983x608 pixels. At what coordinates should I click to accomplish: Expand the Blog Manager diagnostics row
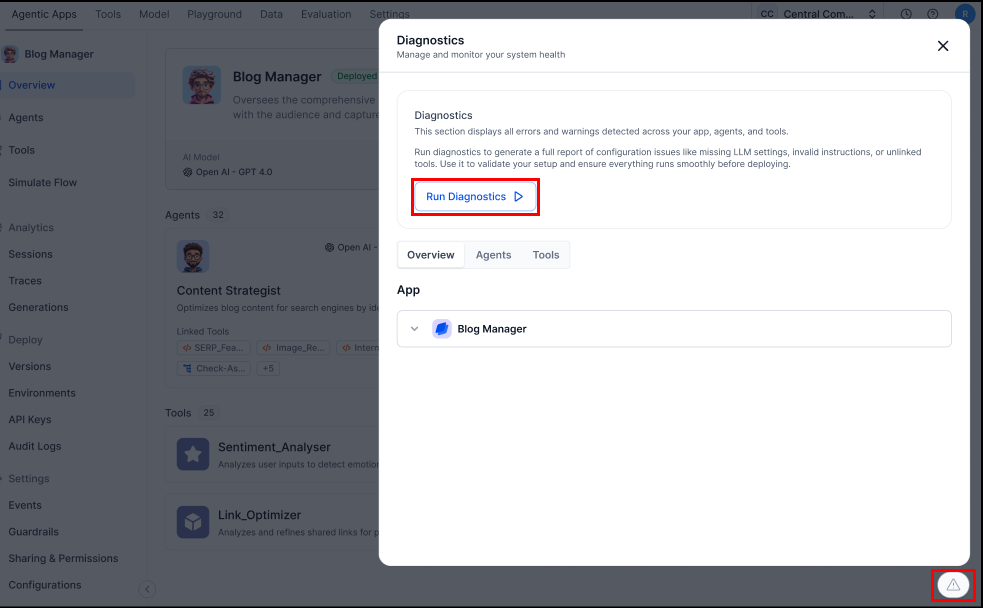(x=414, y=328)
